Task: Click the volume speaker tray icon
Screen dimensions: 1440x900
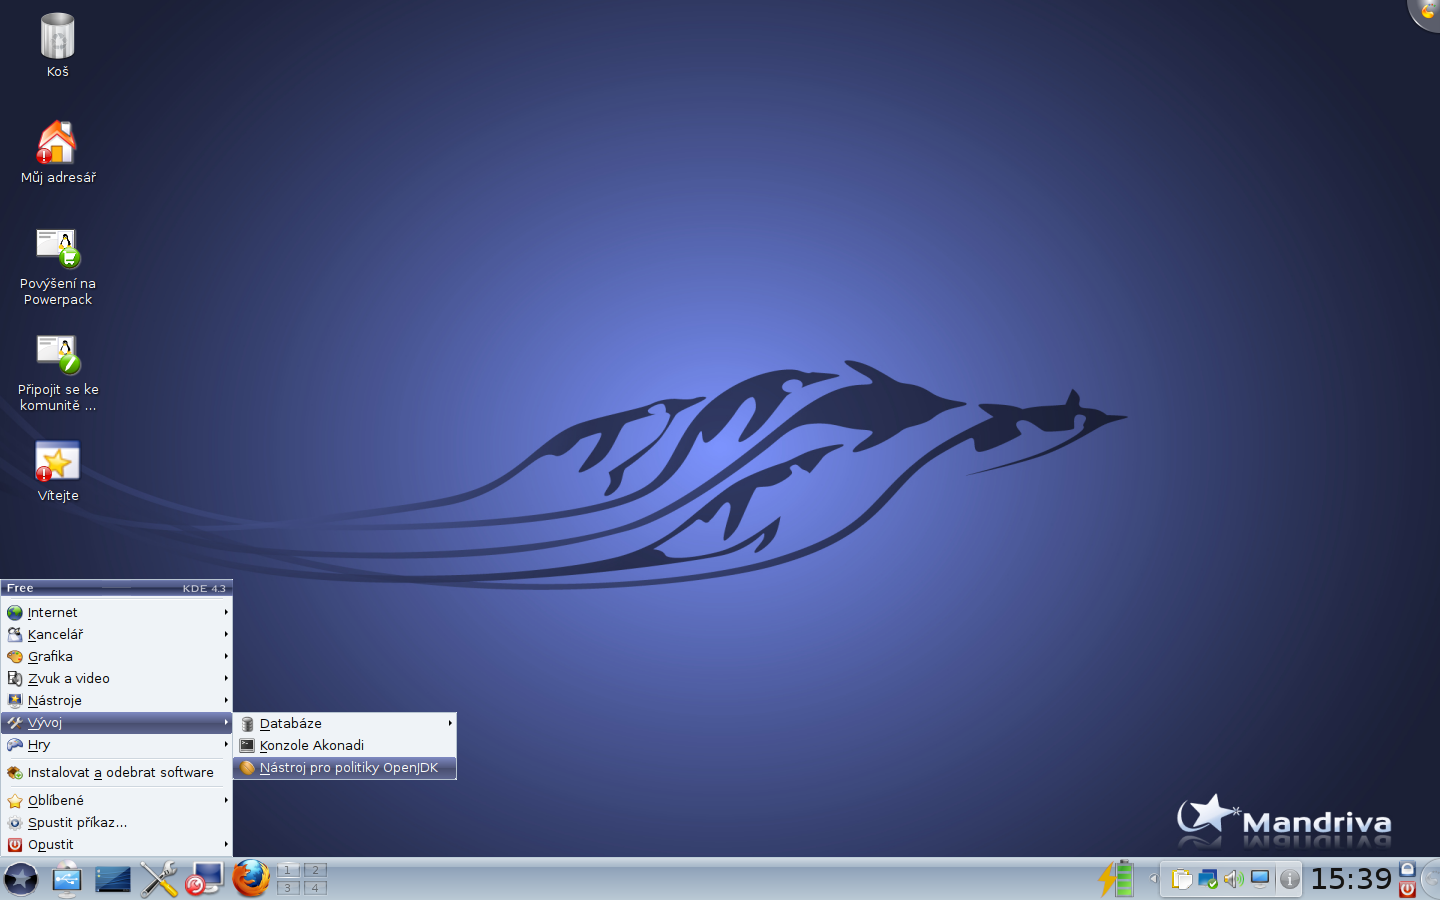Action: point(1234,879)
